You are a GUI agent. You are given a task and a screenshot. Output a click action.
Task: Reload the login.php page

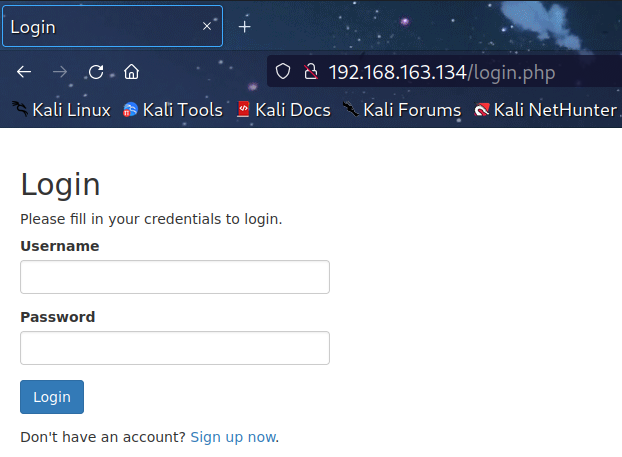96,72
